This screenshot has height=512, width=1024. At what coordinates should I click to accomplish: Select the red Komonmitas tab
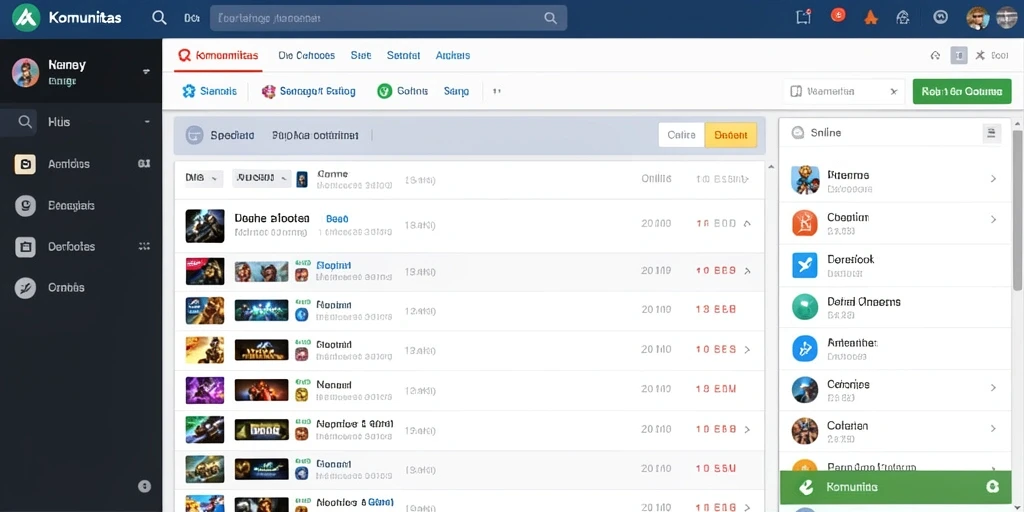pos(218,56)
